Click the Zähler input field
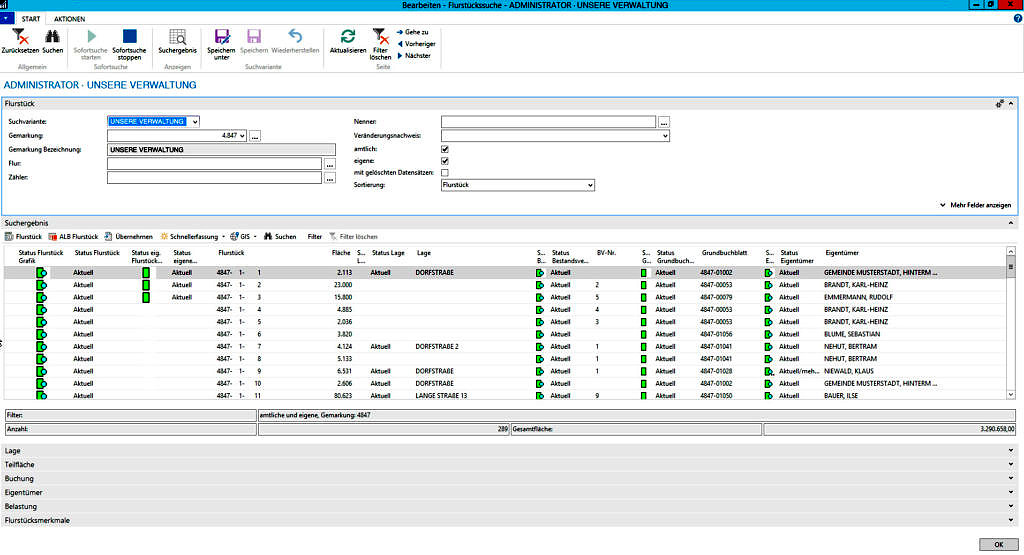Image resolution: width=1024 pixels, height=555 pixels. [x=214, y=178]
